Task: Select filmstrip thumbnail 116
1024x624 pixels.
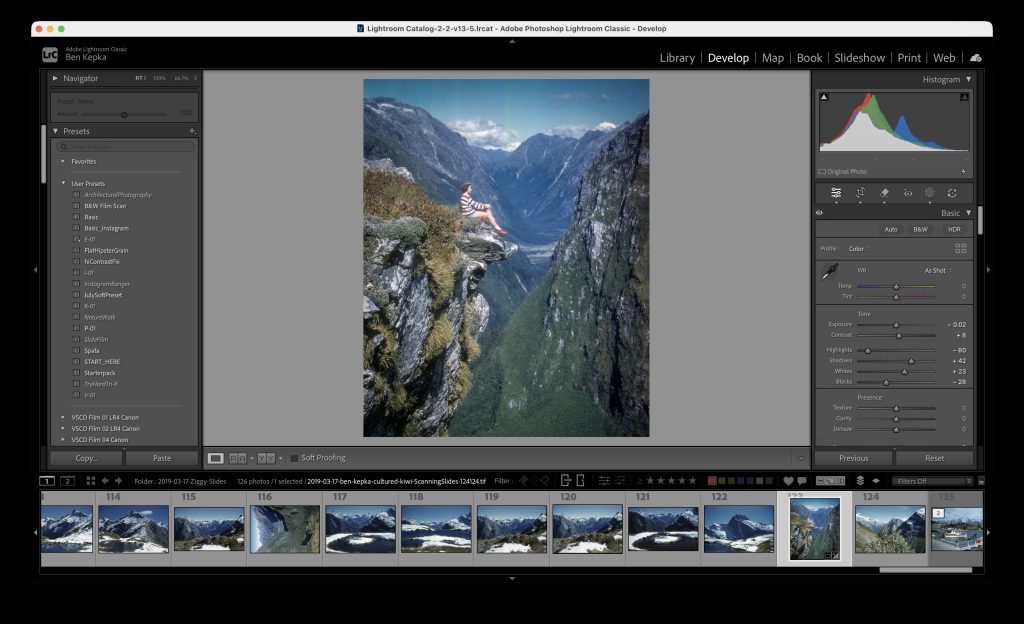Action: (x=285, y=529)
